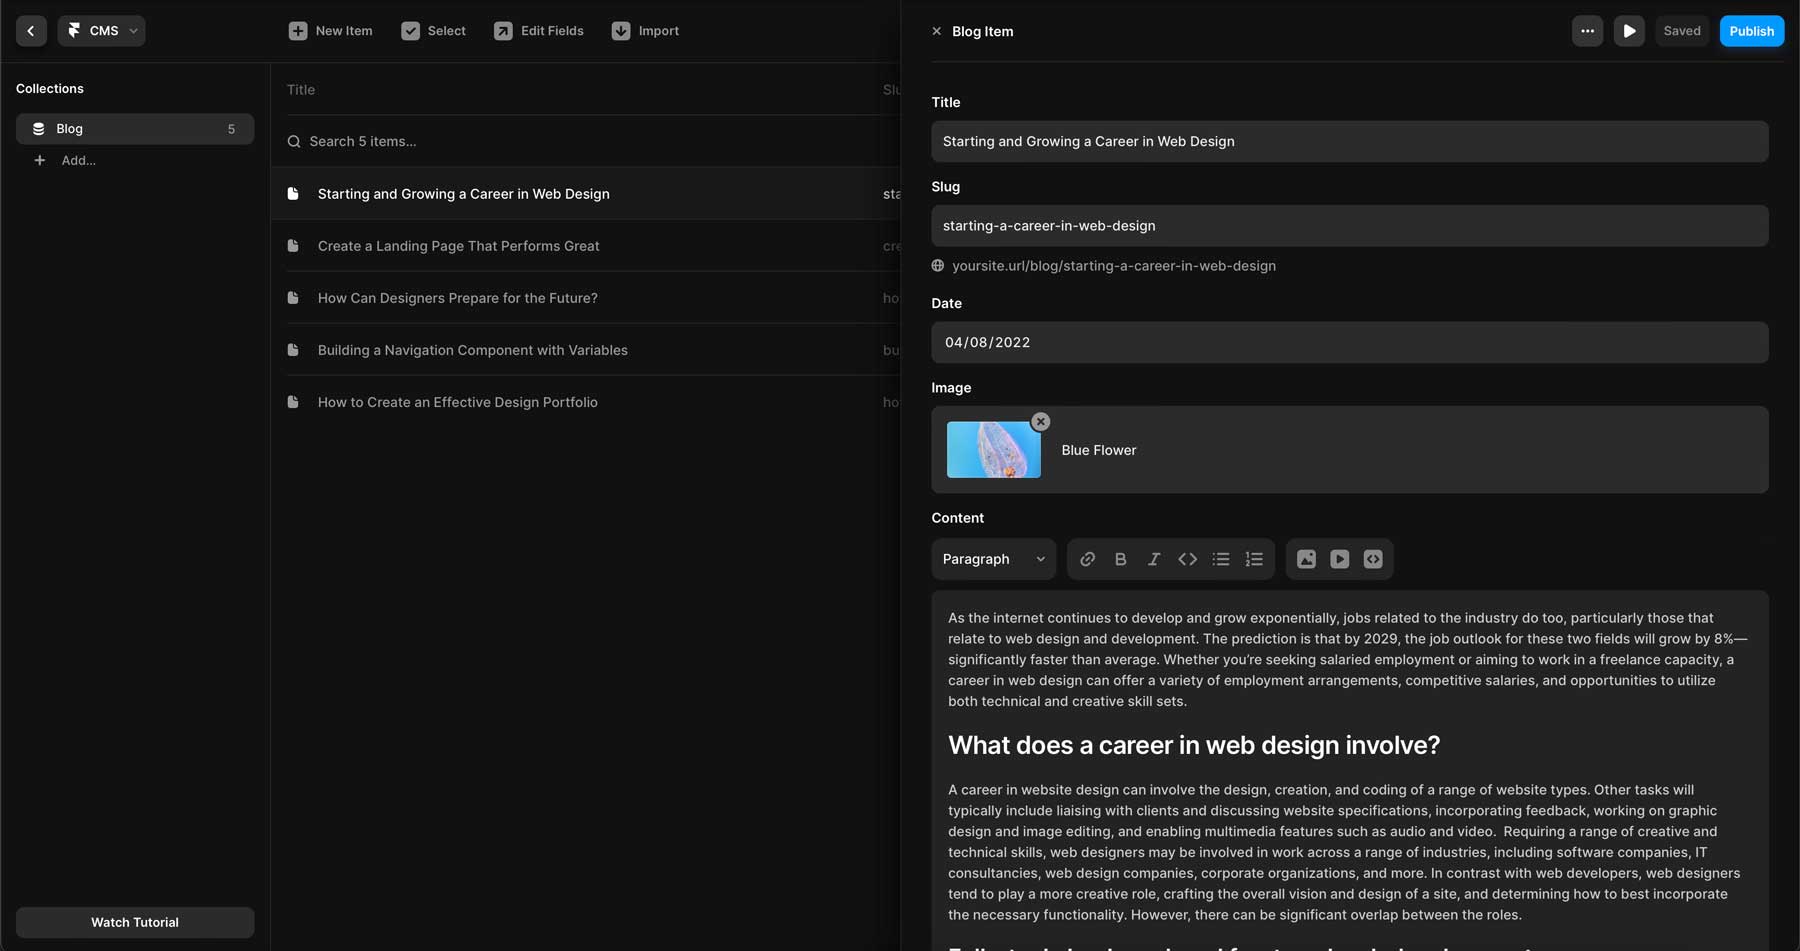
Task: Open Edit Fields from the toolbar
Action: point(539,31)
